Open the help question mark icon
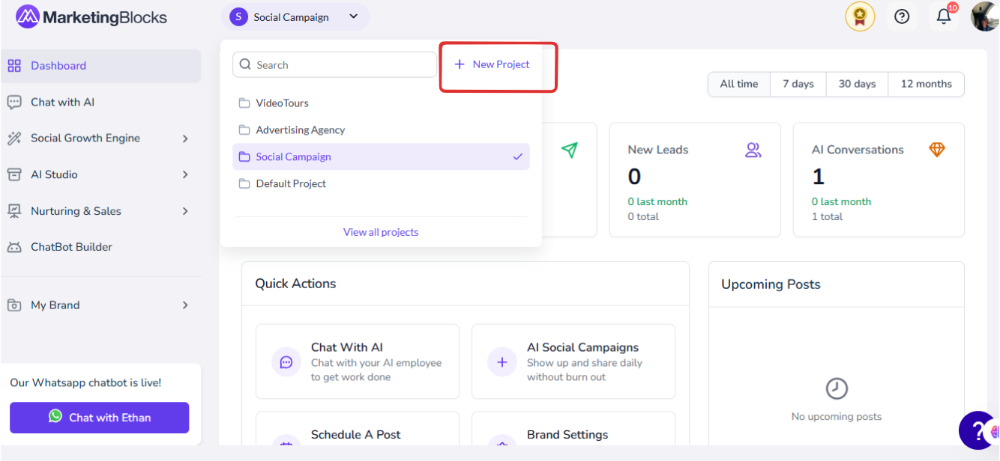The image size is (1000, 461). pyautogui.click(x=902, y=17)
